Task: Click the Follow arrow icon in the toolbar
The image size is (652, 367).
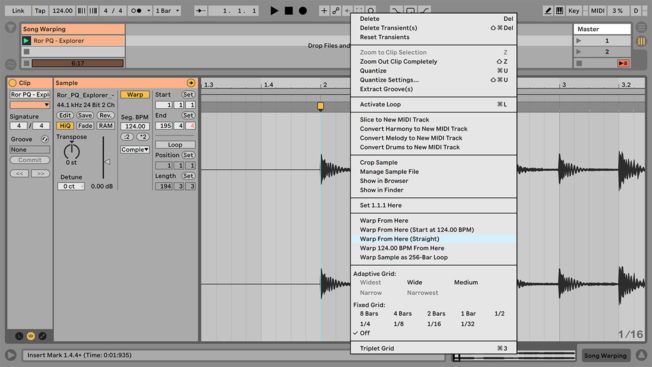Action: [201, 11]
